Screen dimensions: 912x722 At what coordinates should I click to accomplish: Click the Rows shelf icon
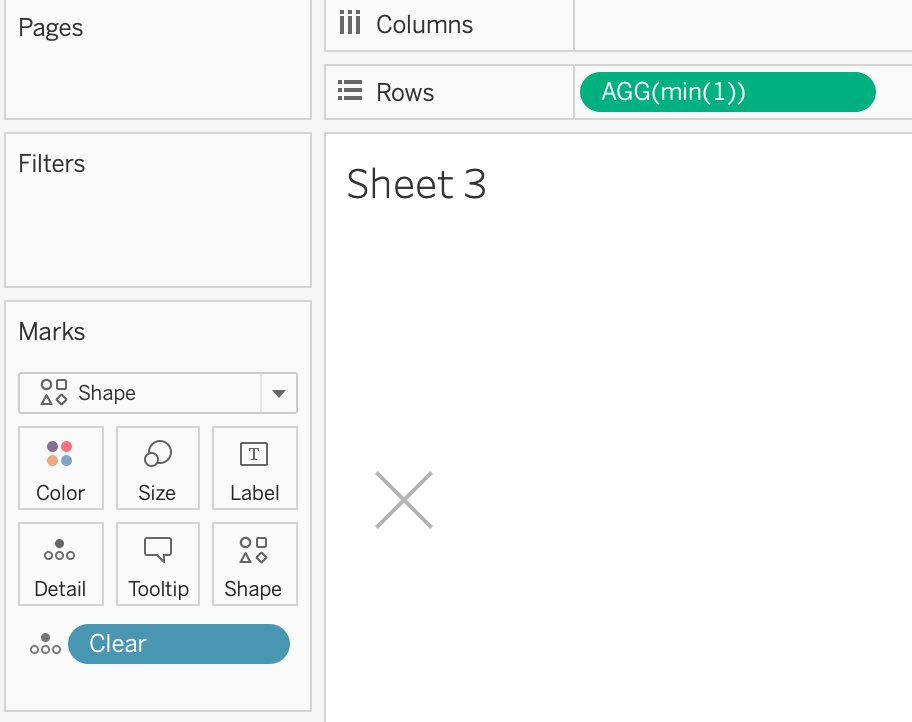[x=350, y=91]
